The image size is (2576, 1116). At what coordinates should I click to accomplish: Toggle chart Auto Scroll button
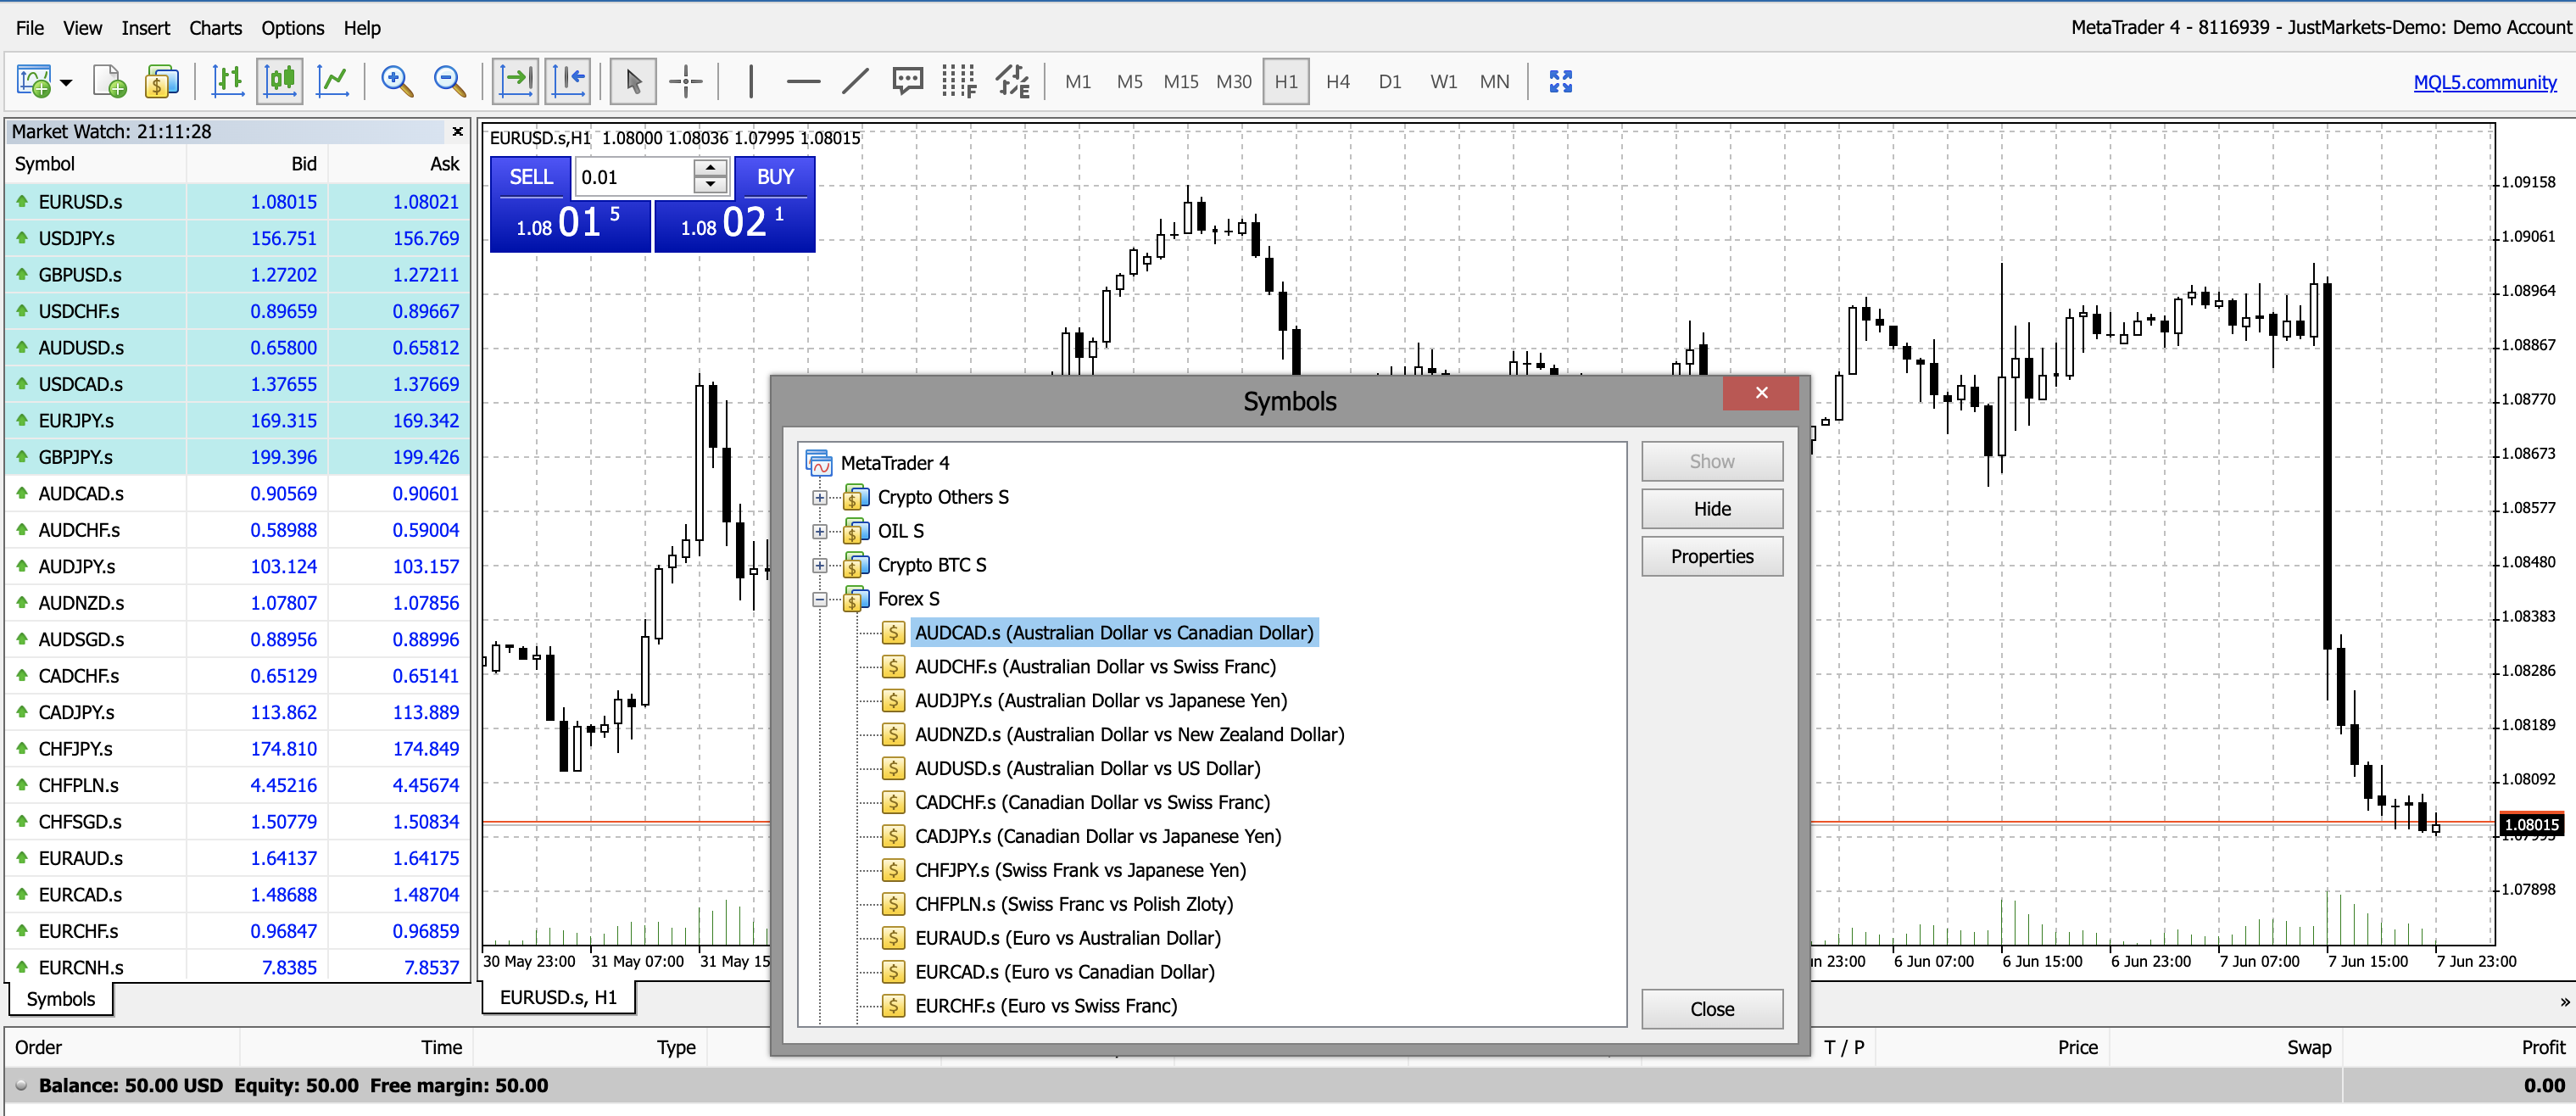tap(516, 82)
